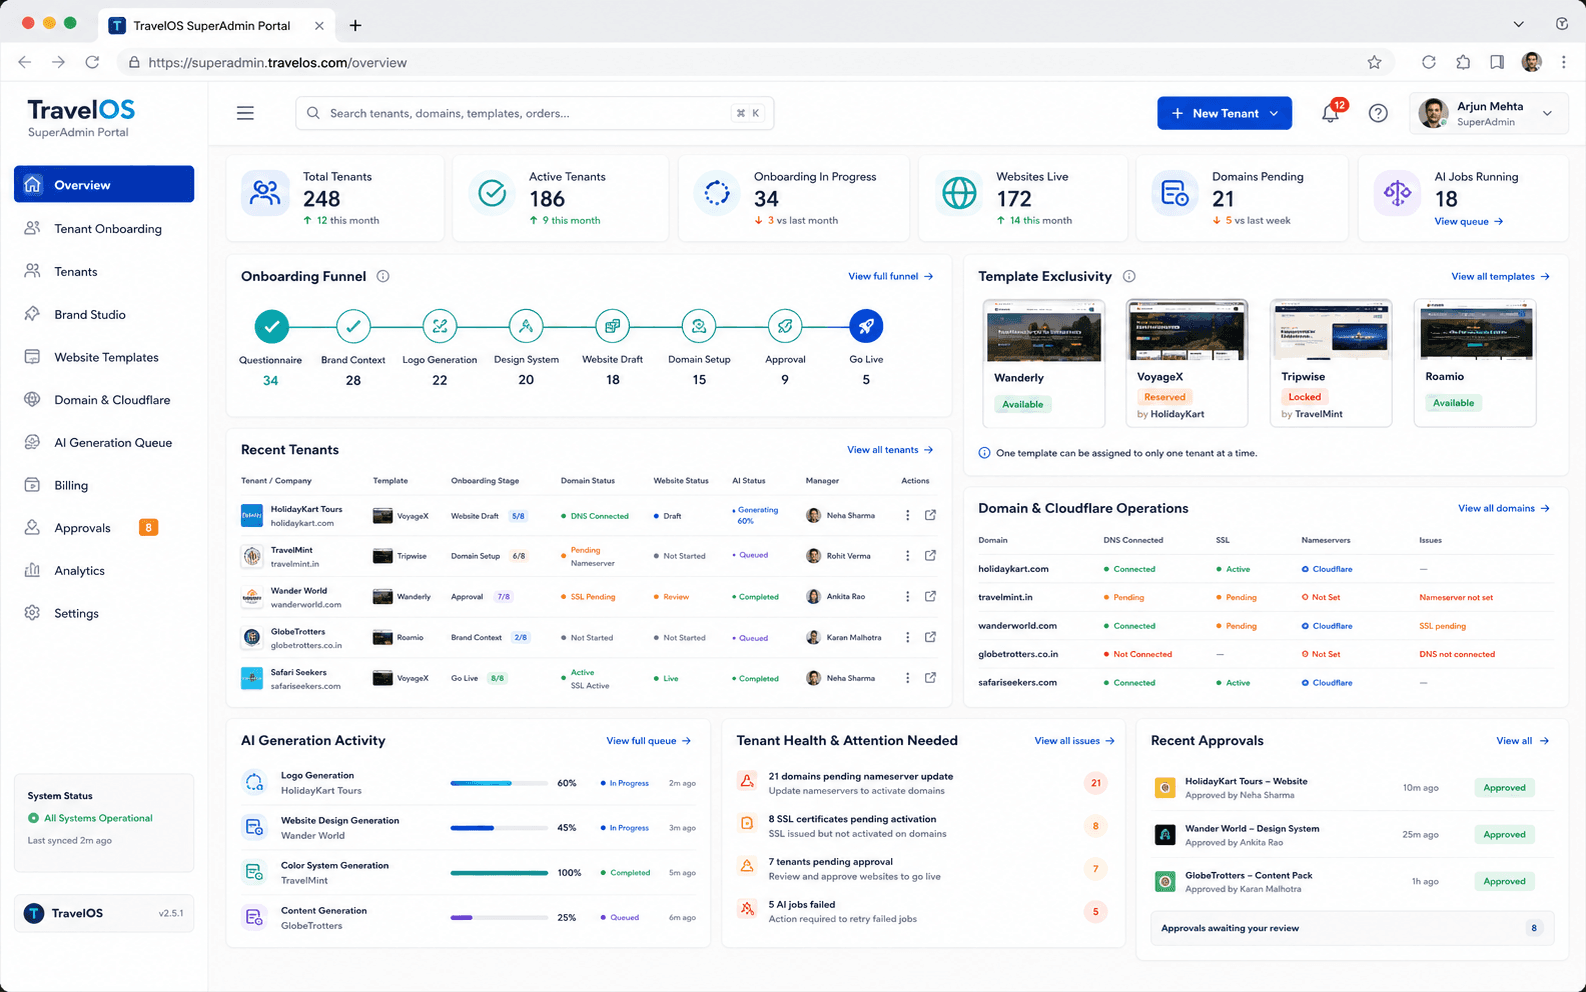Select the Approval funnel step icon
Image resolution: width=1586 pixels, height=992 pixels.
785,326
